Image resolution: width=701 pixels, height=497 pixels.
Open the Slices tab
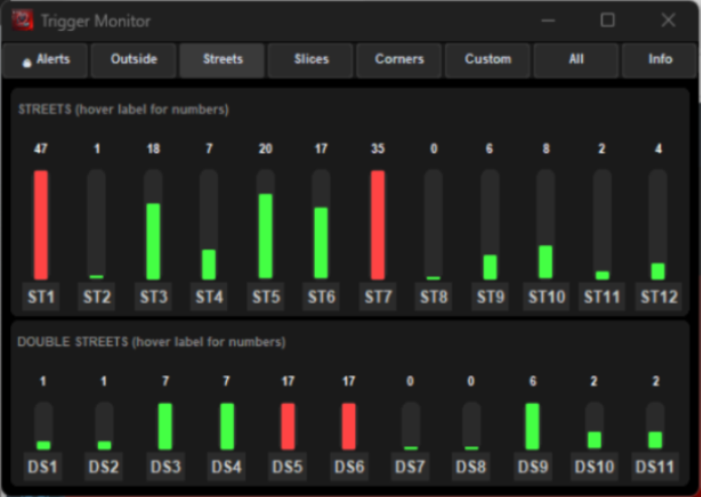pyautogui.click(x=311, y=60)
